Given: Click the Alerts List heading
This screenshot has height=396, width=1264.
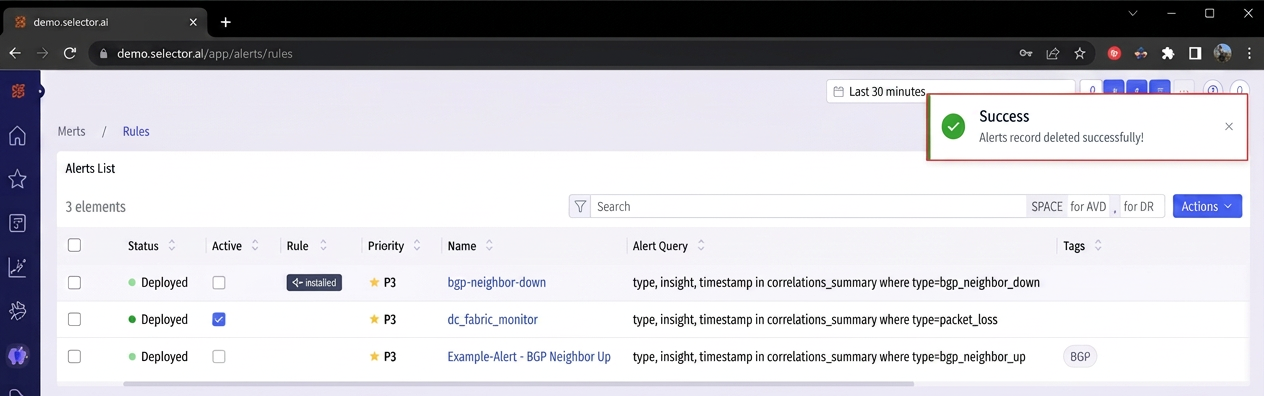Looking at the screenshot, I should tap(91, 168).
